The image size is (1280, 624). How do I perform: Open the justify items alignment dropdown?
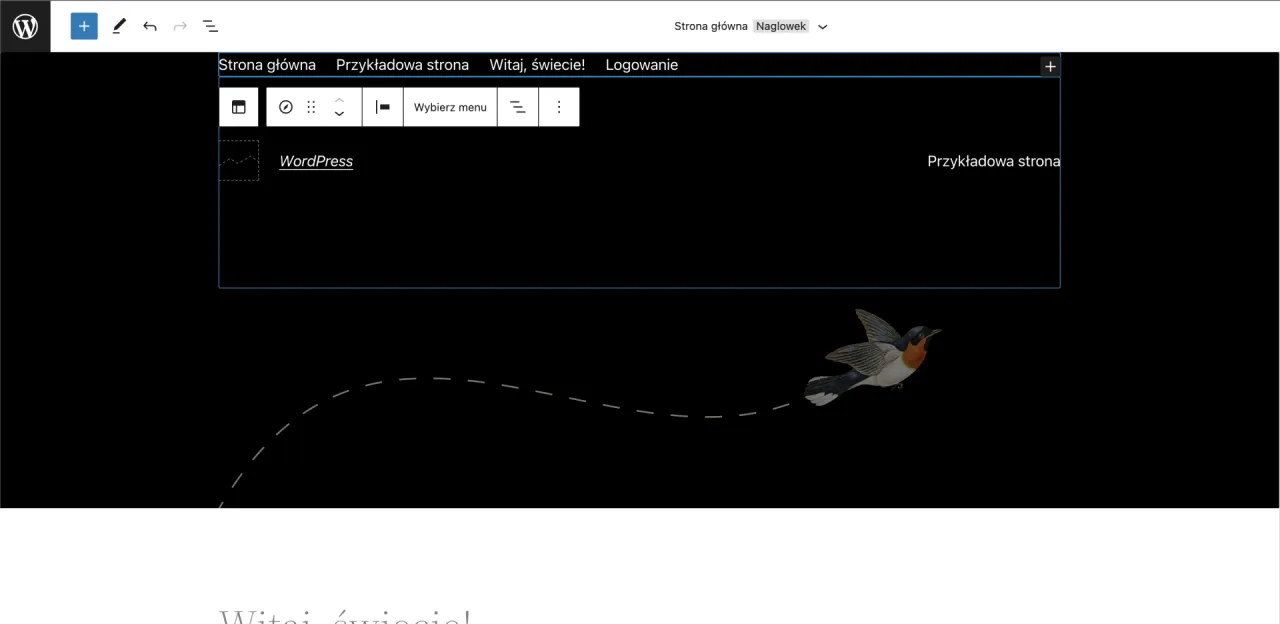[x=382, y=107]
